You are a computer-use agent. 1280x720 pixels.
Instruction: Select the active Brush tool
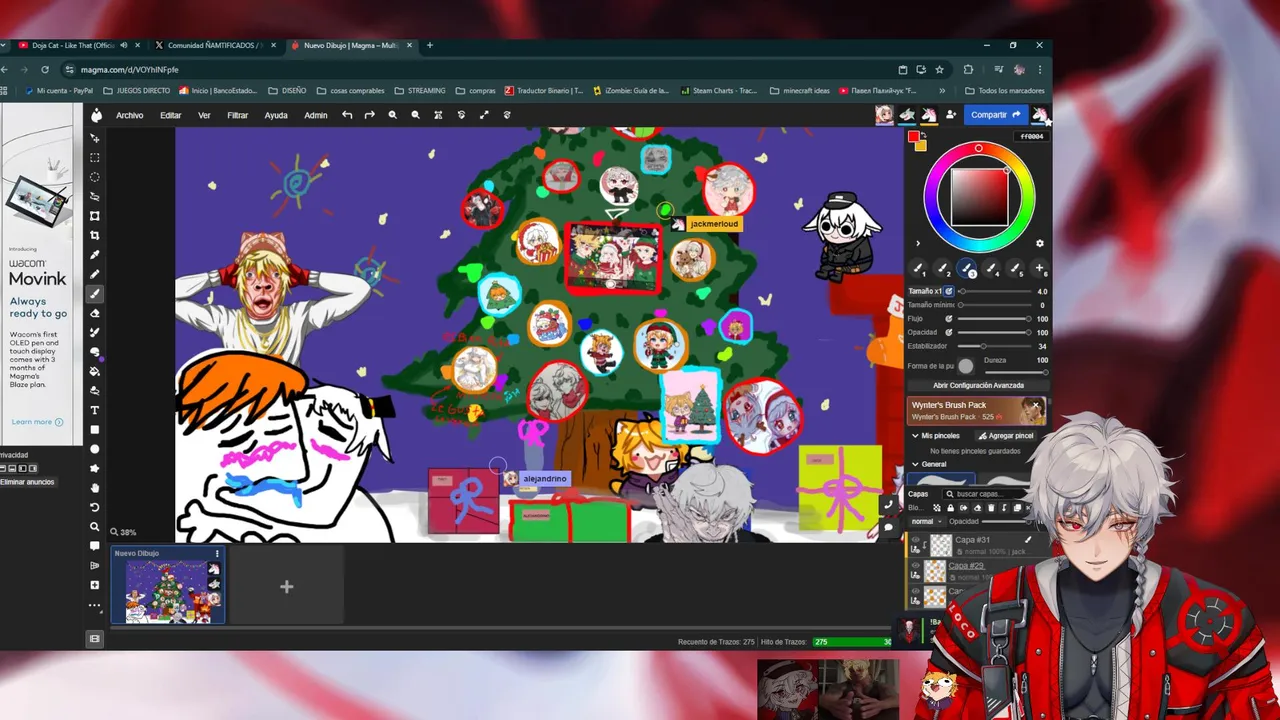coord(95,294)
